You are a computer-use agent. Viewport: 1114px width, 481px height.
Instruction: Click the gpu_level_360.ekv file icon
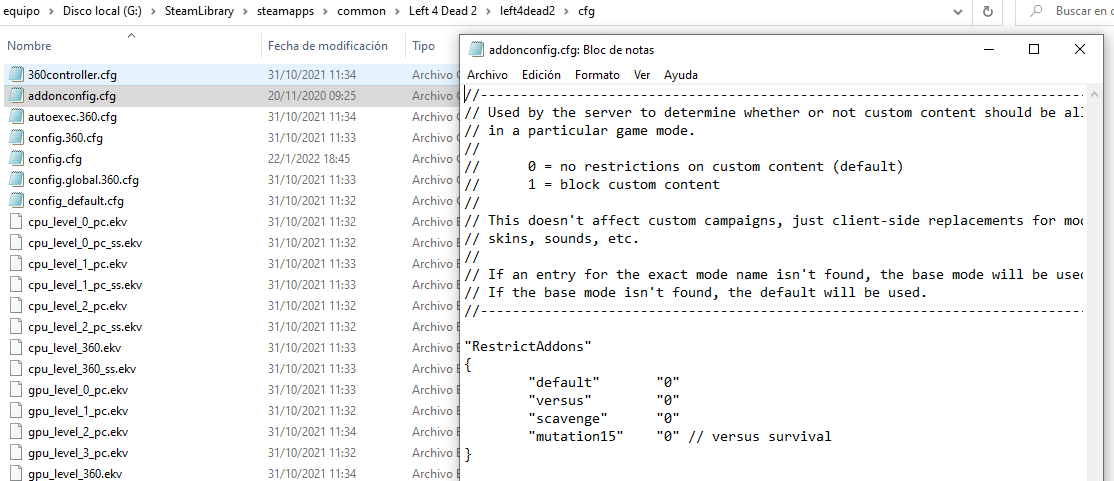(16, 474)
